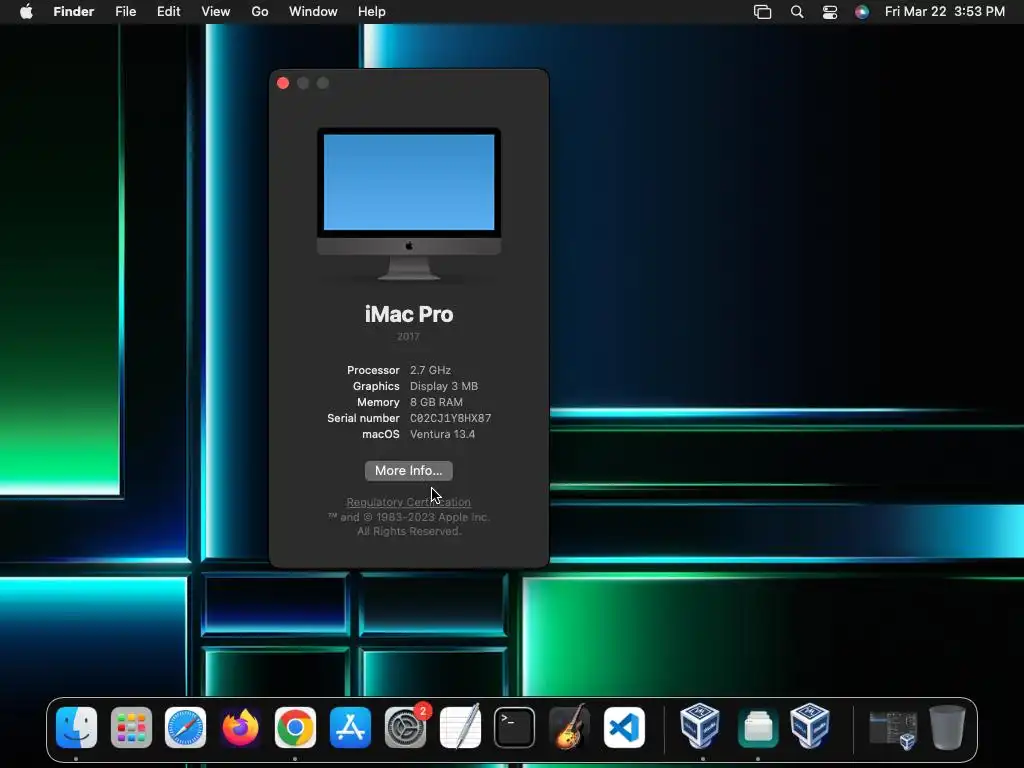Click the More Info... button
Viewport: 1024px width, 768px height.
pos(409,471)
